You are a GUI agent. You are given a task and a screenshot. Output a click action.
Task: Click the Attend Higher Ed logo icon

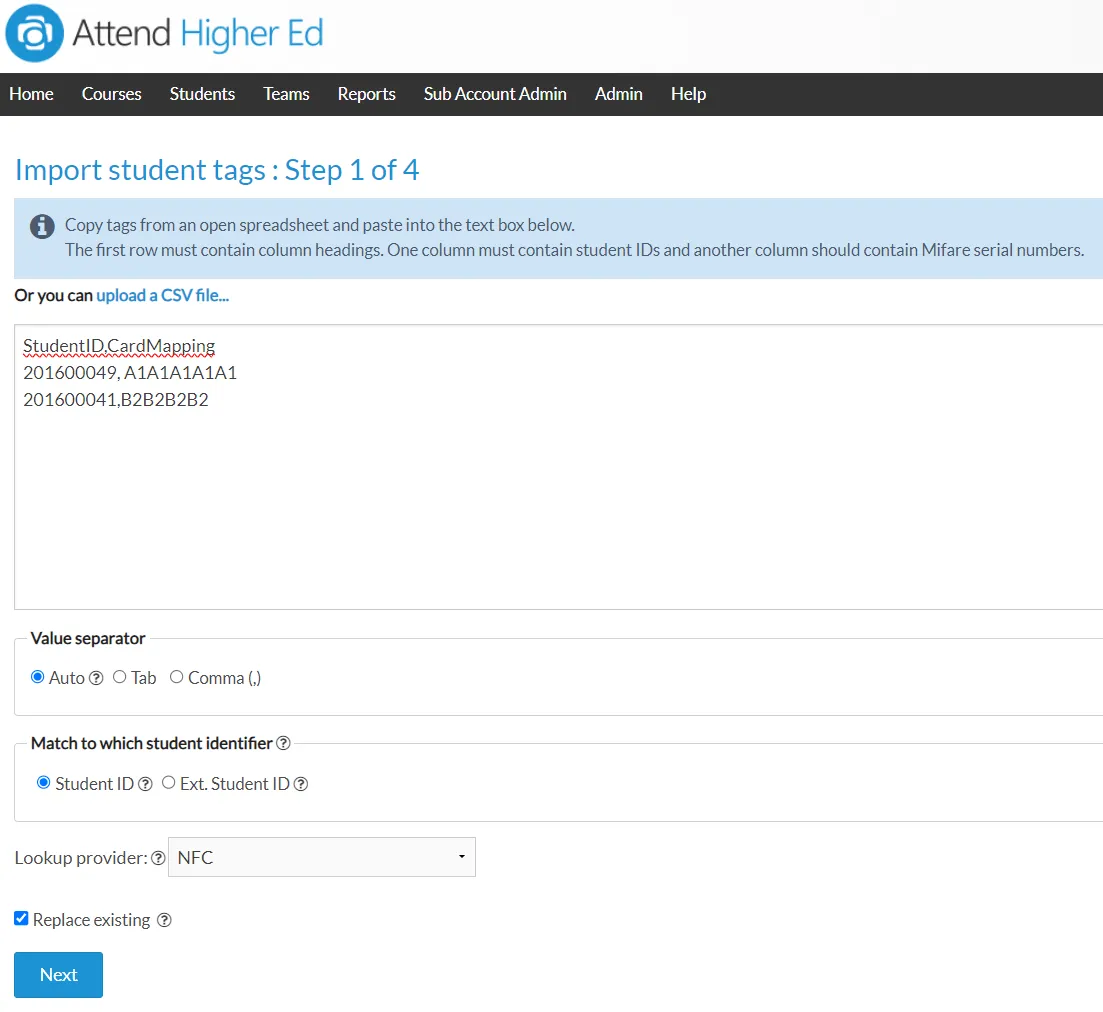[x=34, y=33]
